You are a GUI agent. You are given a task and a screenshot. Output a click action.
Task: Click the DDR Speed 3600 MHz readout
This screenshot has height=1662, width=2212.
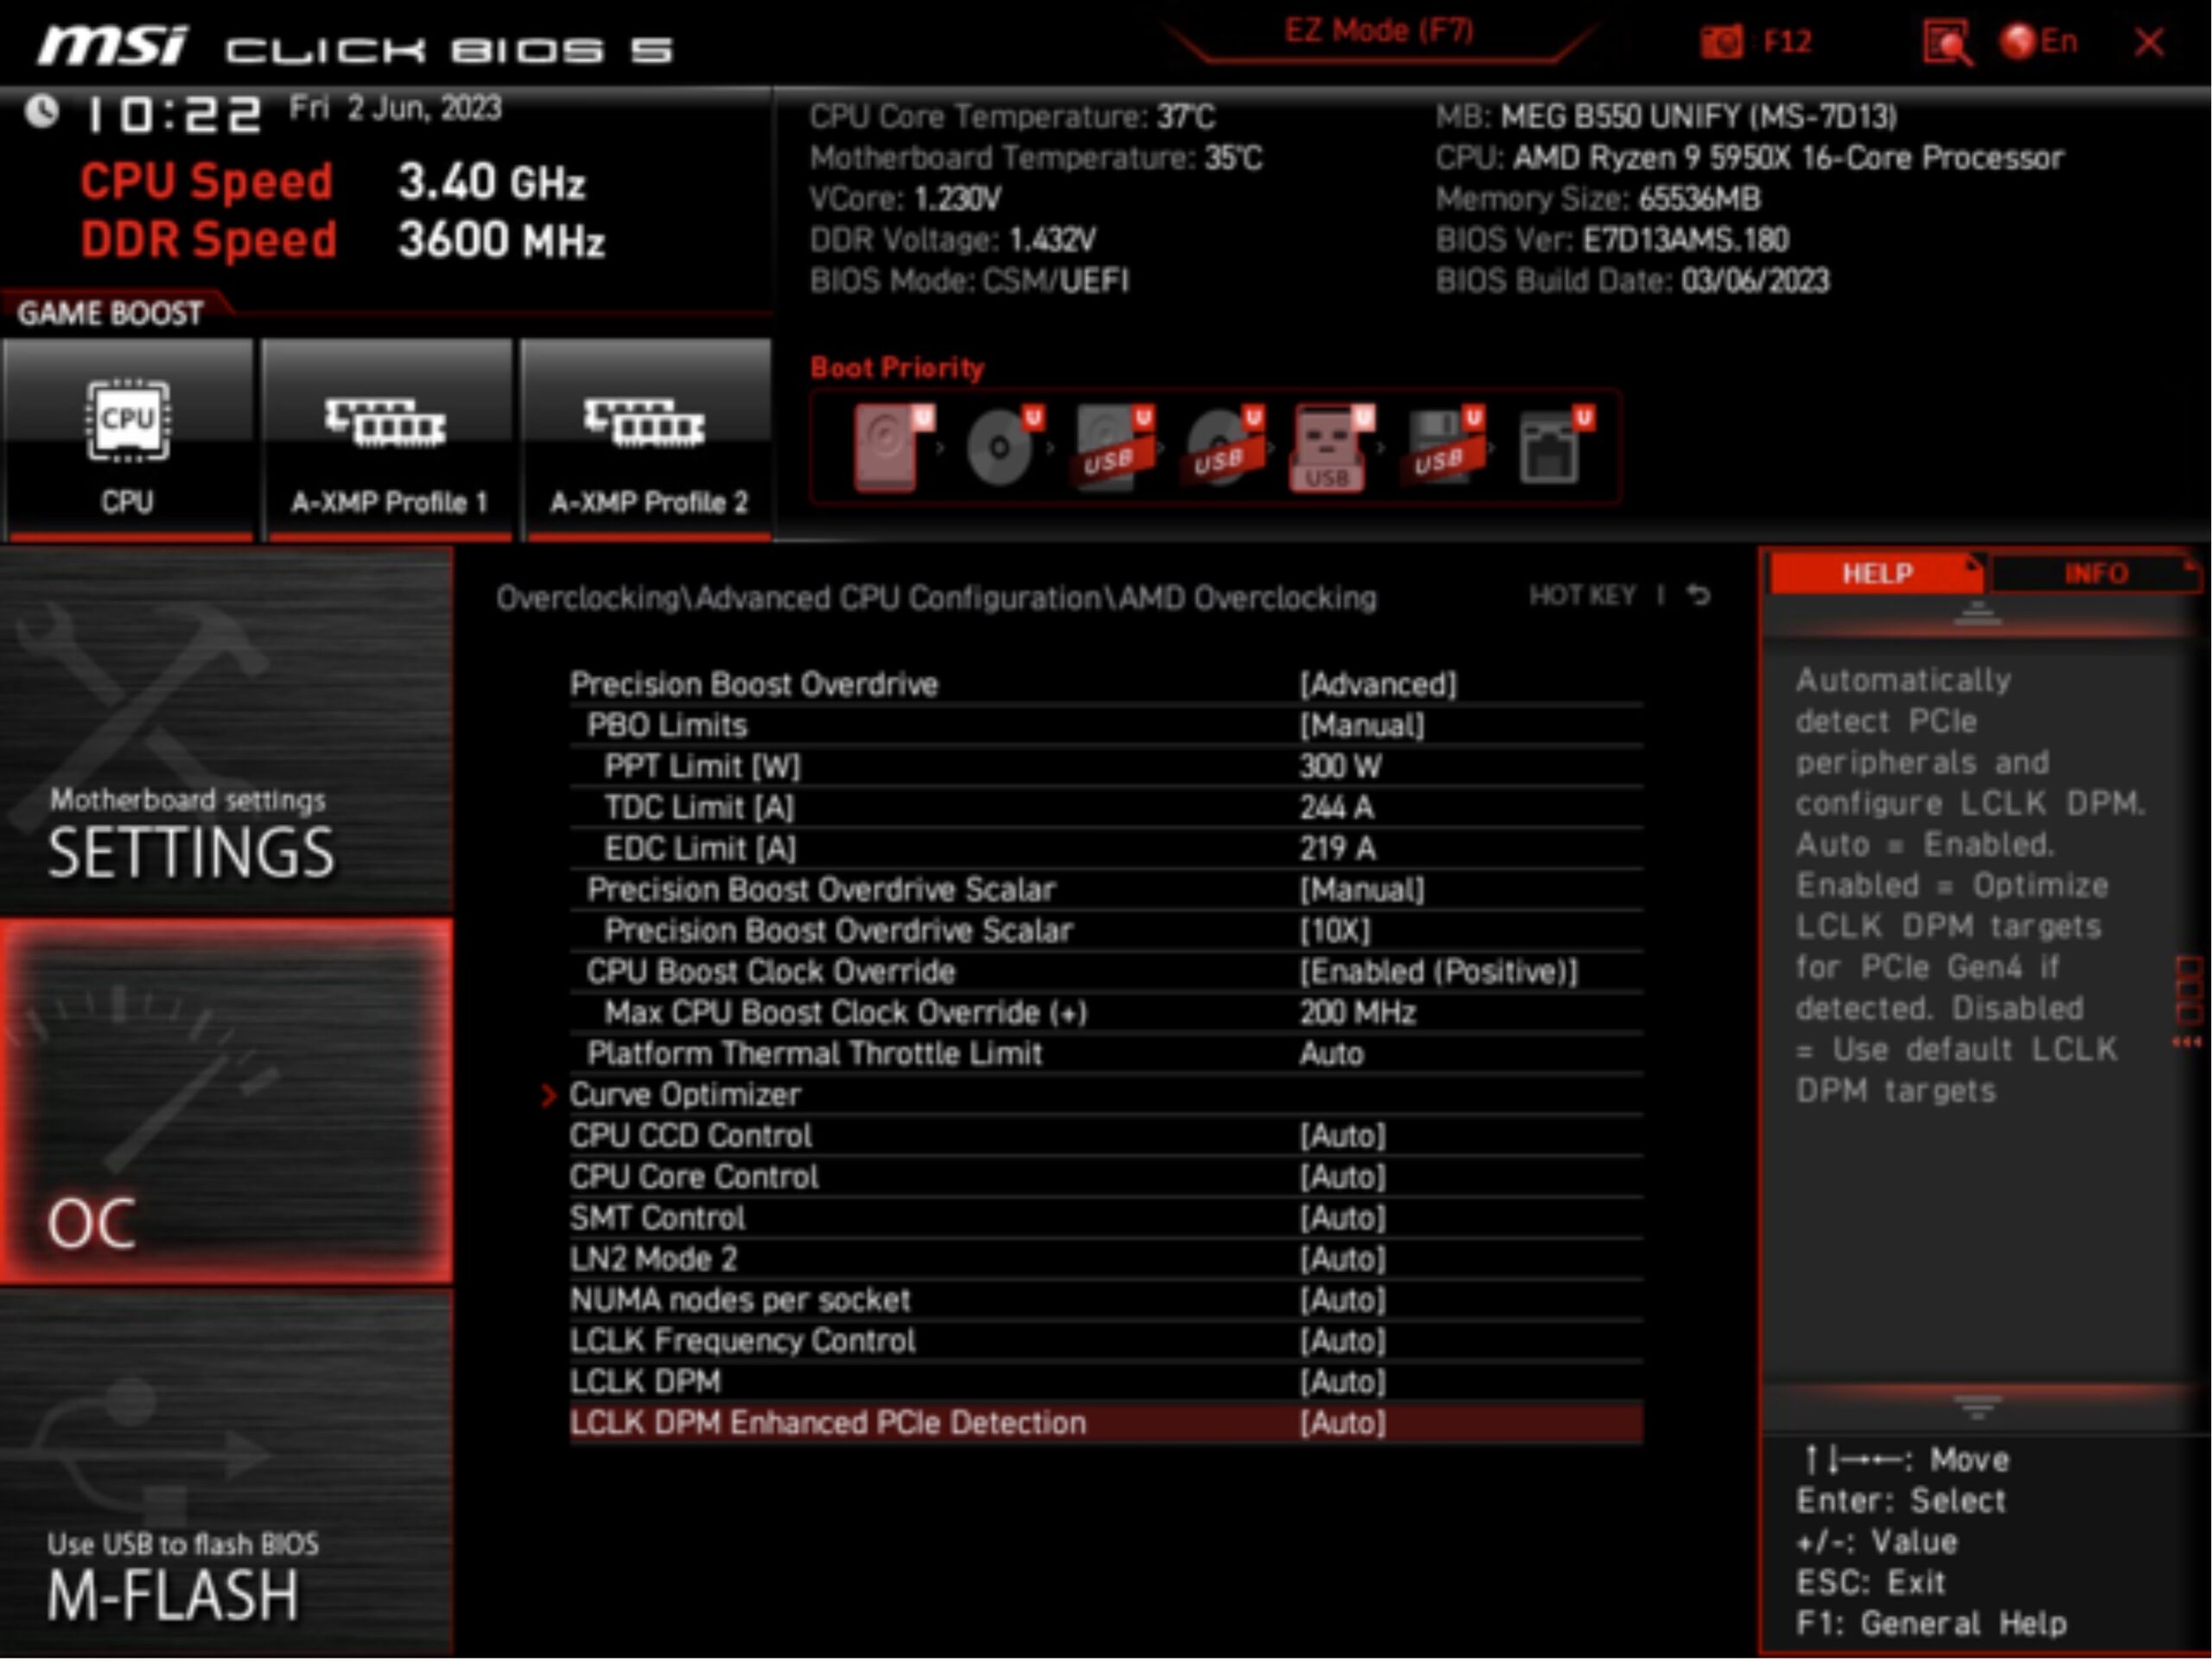coord(342,240)
